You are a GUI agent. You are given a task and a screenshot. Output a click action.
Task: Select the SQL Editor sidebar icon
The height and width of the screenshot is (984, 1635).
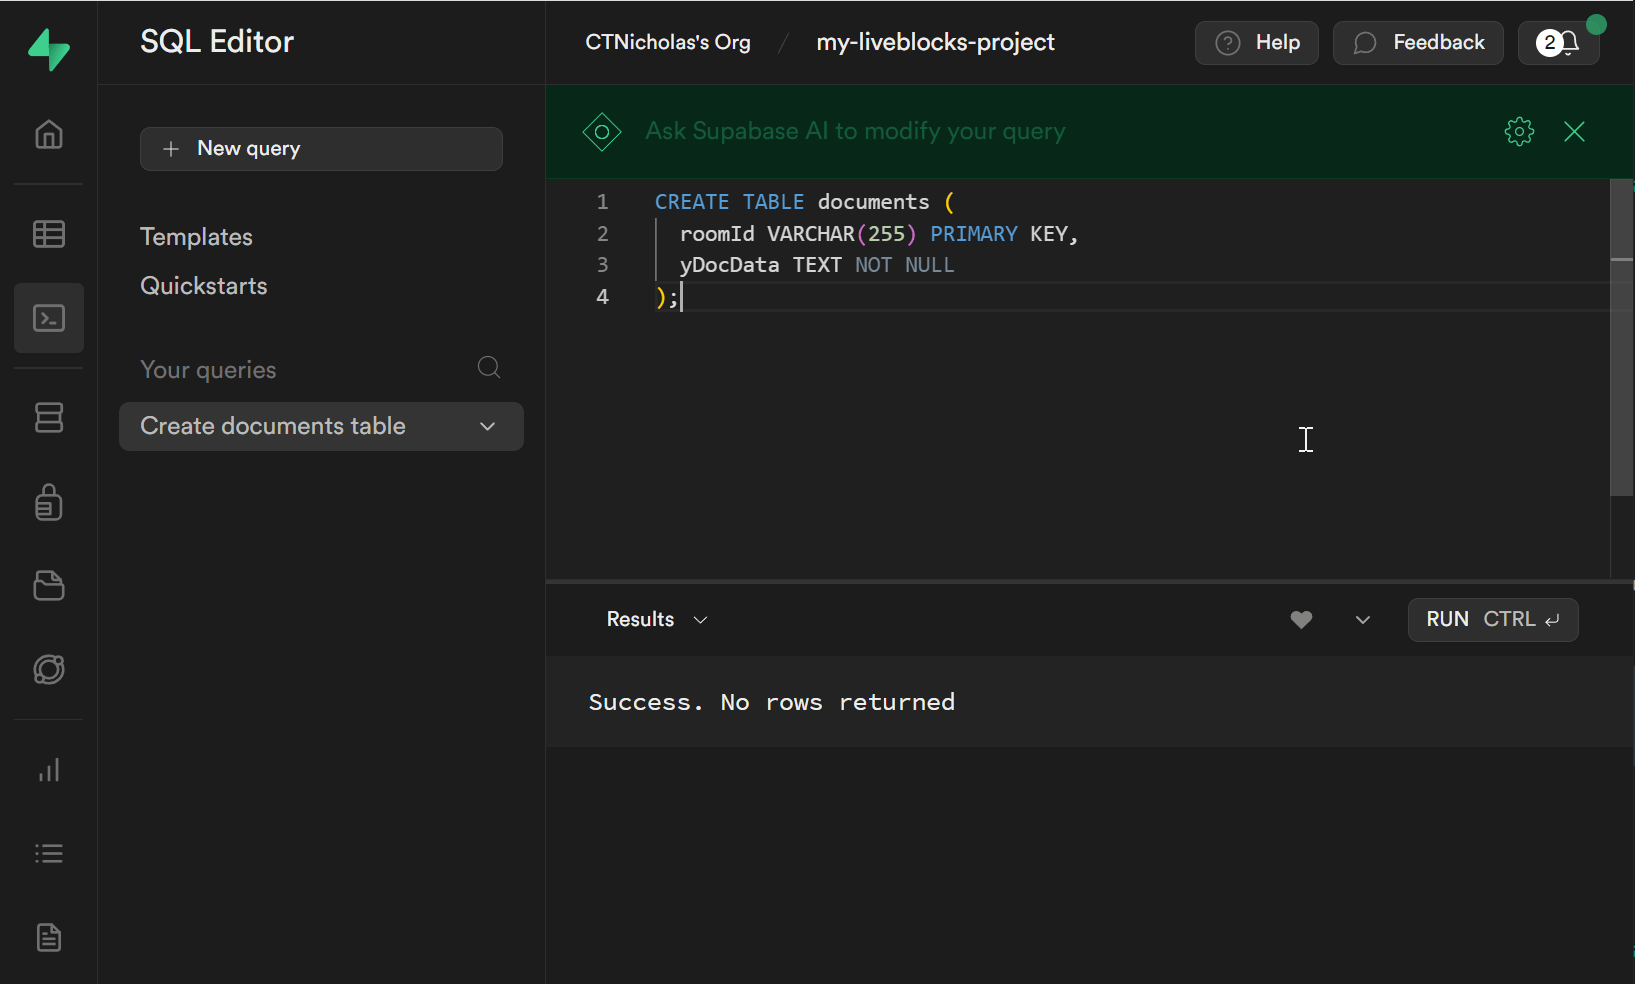click(x=48, y=318)
